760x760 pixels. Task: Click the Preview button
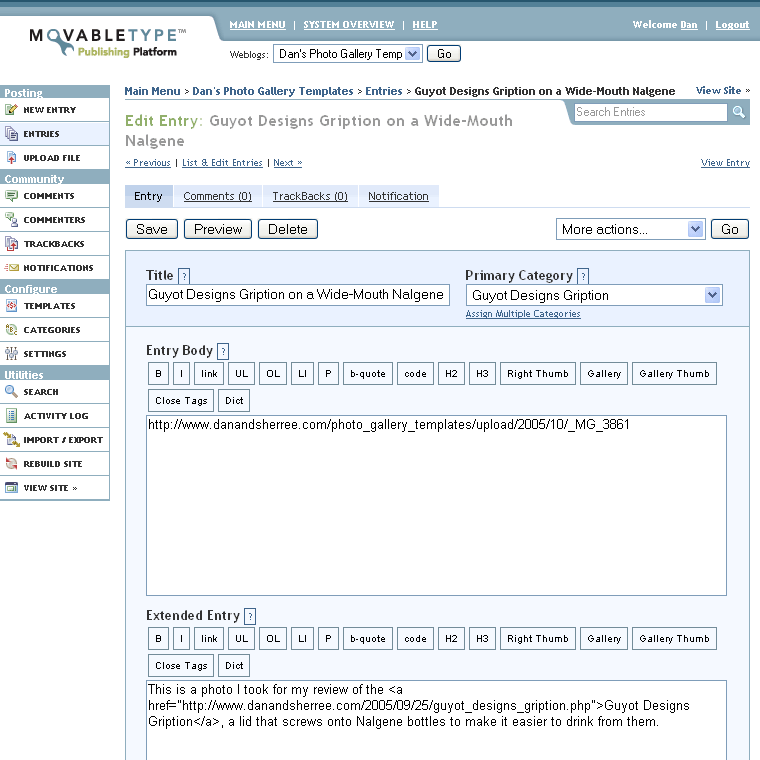pos(218,229)
